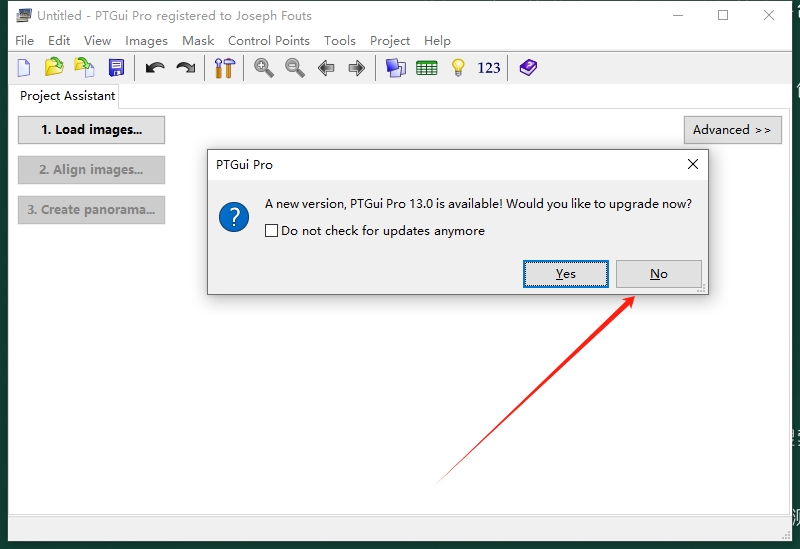
Task: Click the right arrow toolbar icon
Action: click(x=356, y=68)
